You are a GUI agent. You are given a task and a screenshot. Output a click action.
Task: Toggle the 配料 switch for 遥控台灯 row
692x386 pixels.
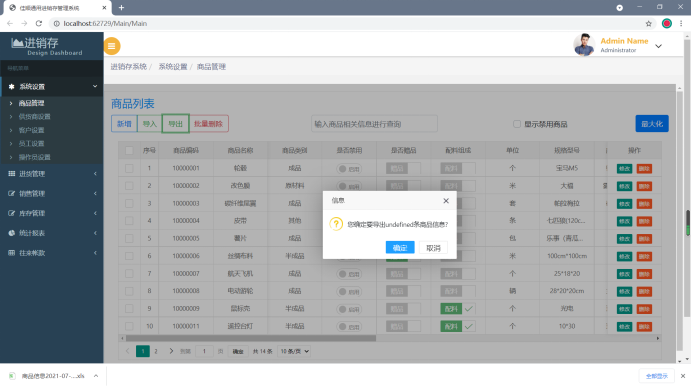pyautogui.click(x=458, y=326)
